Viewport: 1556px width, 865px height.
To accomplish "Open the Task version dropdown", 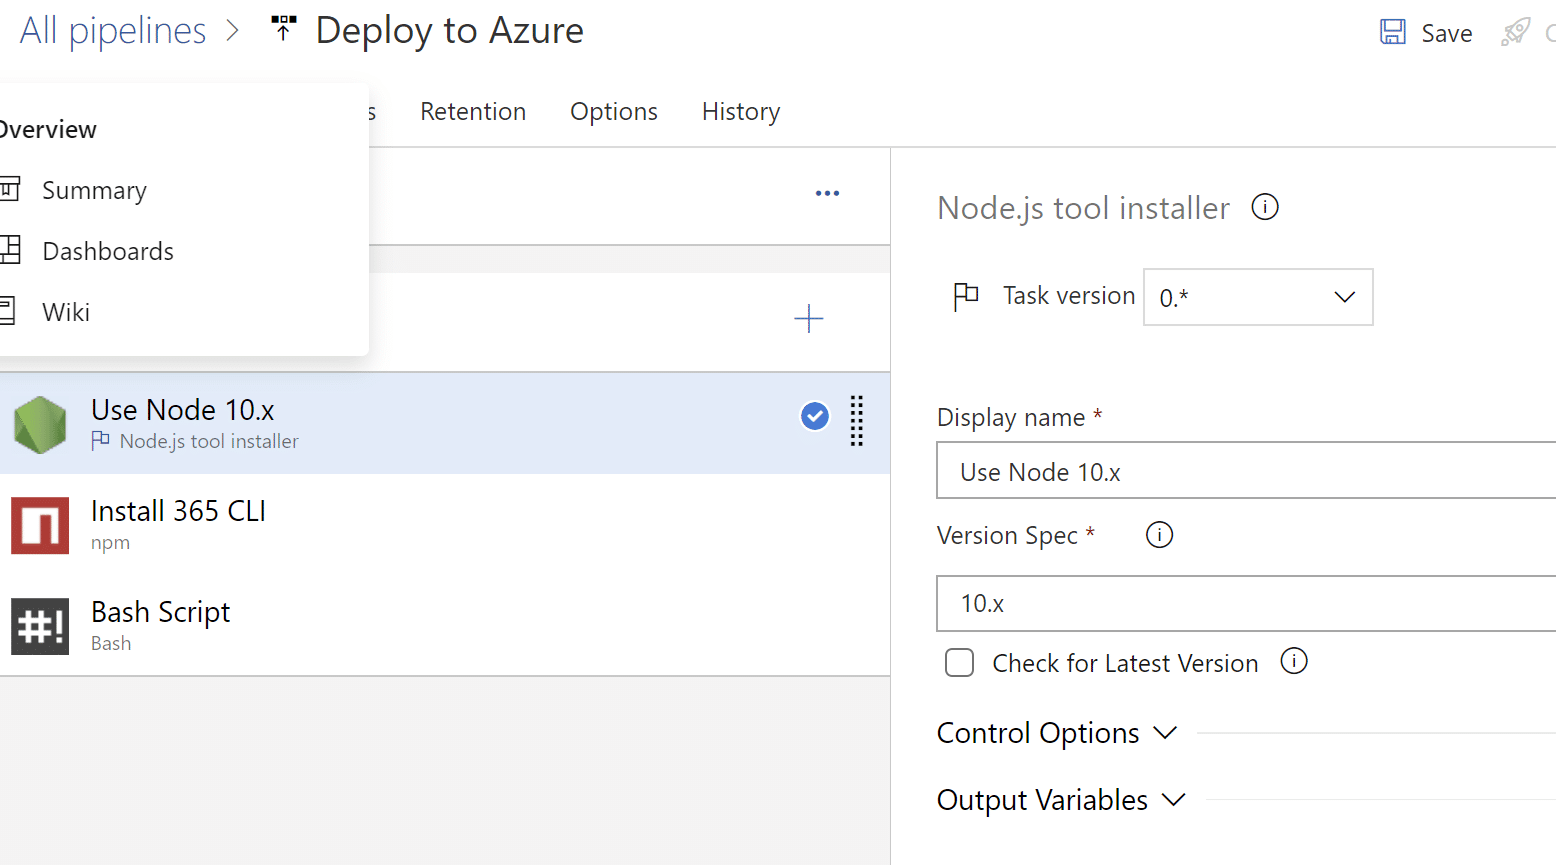I will pyautogui.click(x=1258, y=297).
